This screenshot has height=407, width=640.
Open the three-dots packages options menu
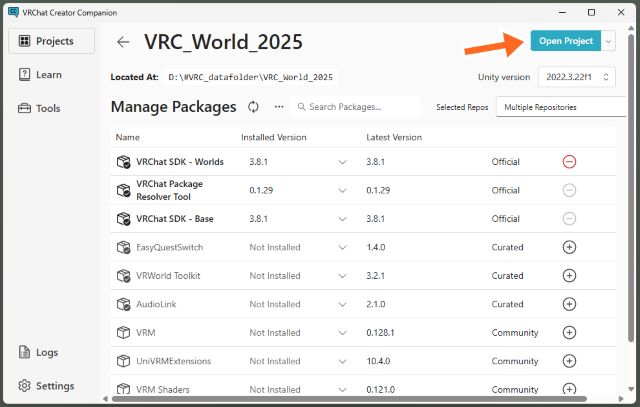(x=279, y=107)
